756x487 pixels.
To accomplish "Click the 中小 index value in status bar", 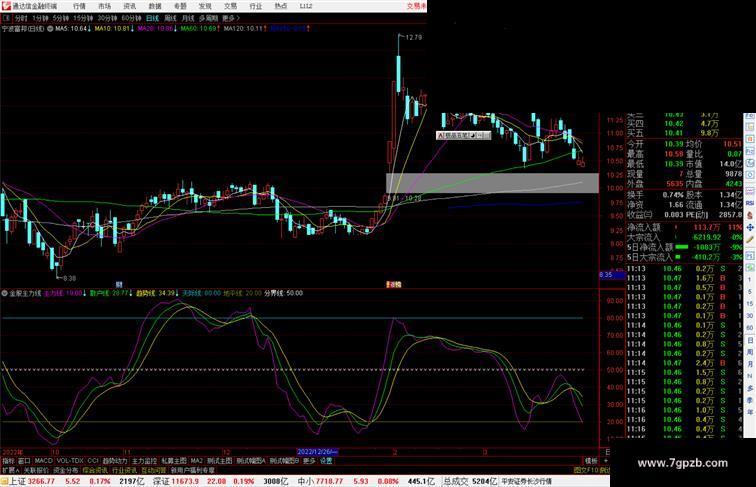I will pos(329,481).
